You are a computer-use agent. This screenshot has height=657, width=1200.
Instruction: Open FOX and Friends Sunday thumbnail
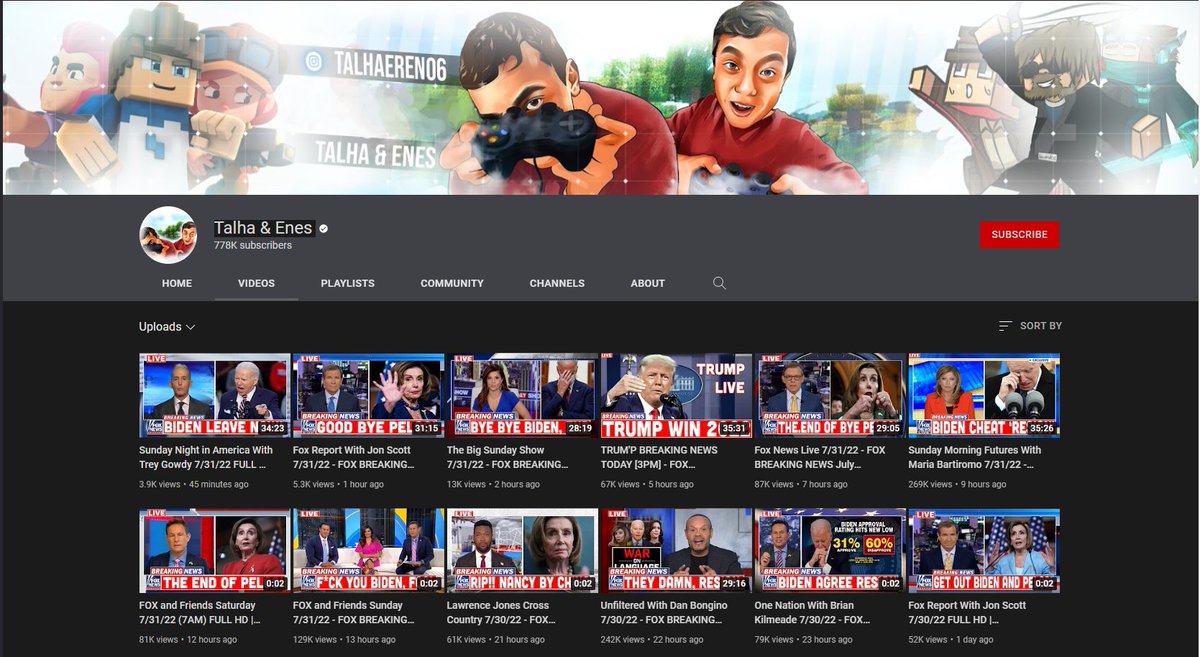[368, 550]
